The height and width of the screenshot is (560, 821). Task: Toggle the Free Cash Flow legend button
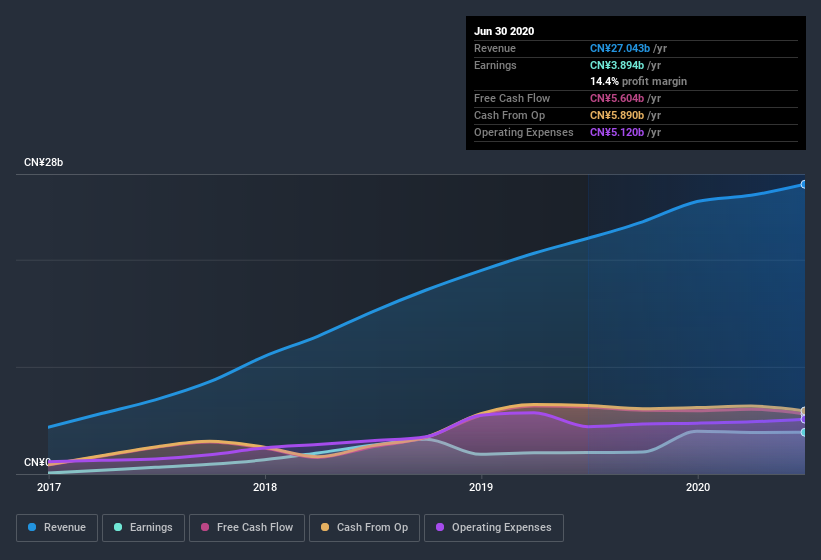[247, 528]
